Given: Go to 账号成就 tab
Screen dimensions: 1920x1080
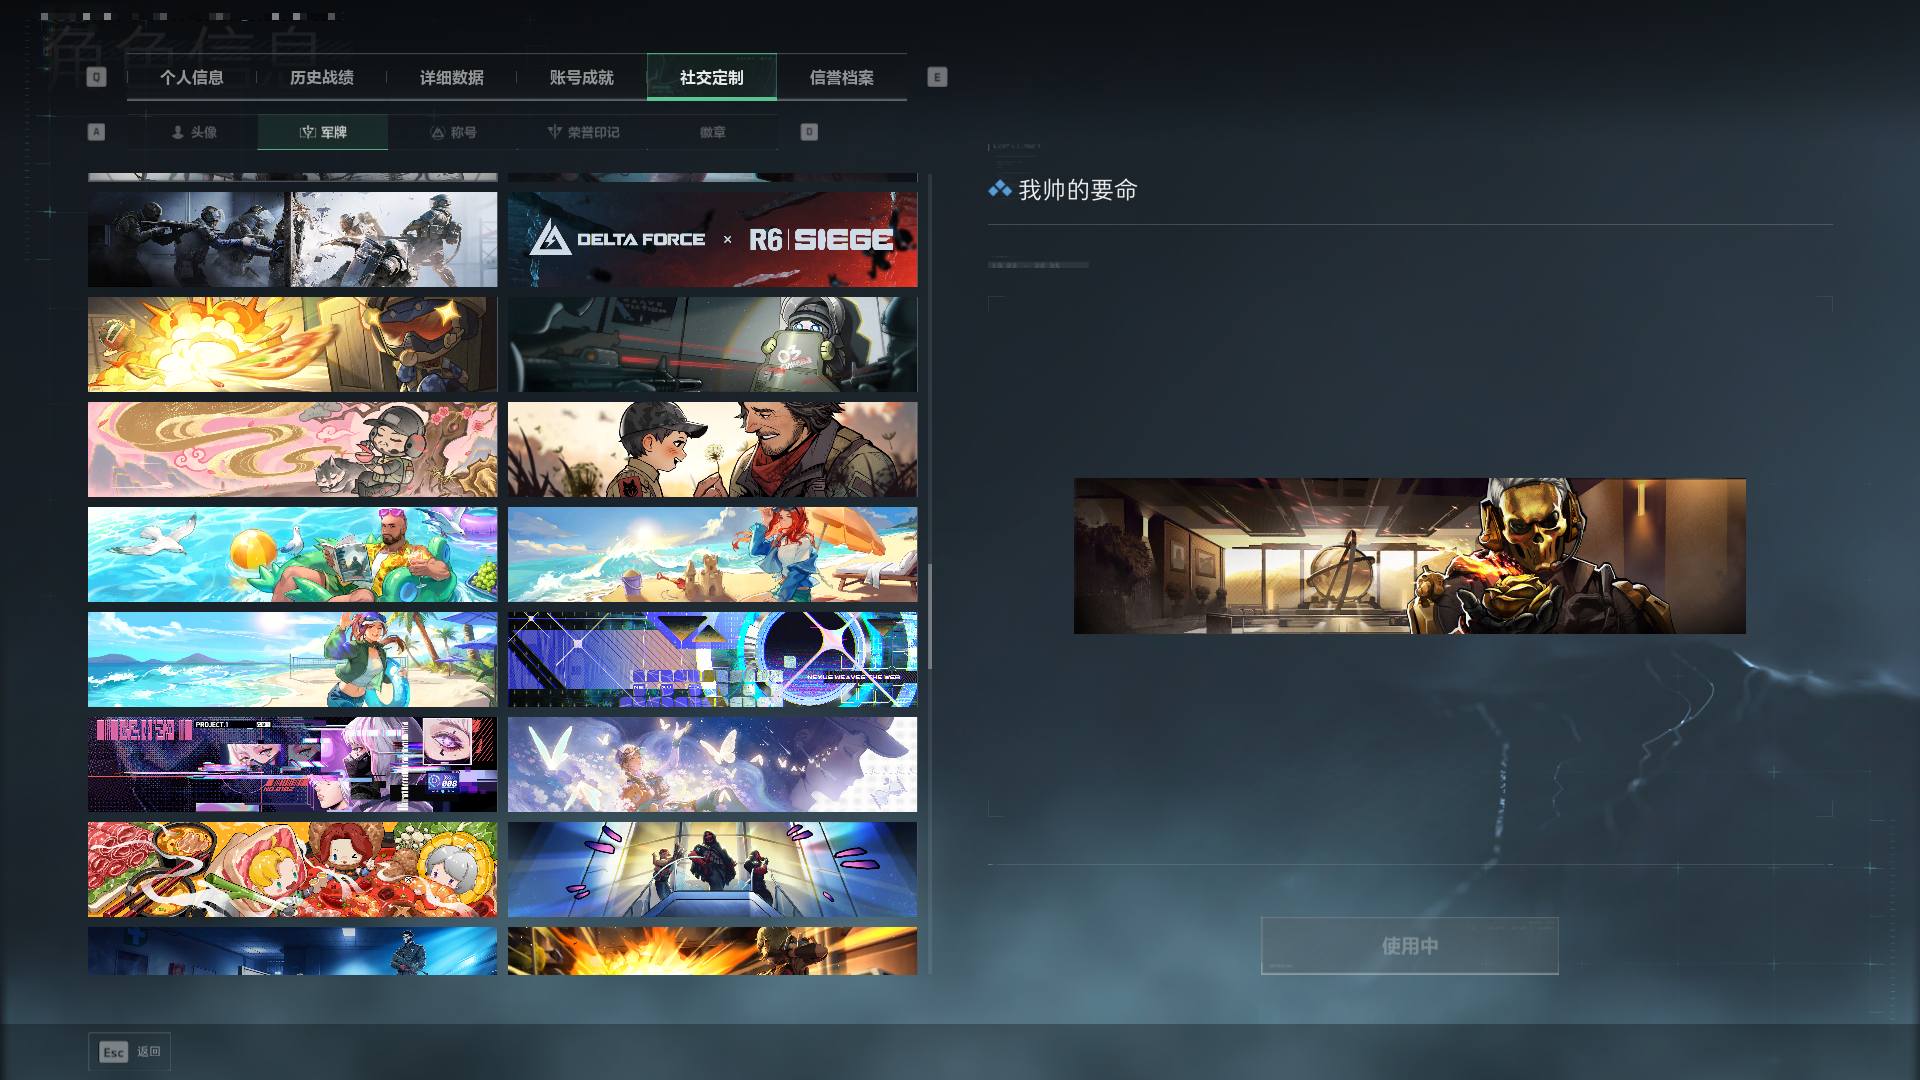Looking at the screenshot, I should point(581,77).
